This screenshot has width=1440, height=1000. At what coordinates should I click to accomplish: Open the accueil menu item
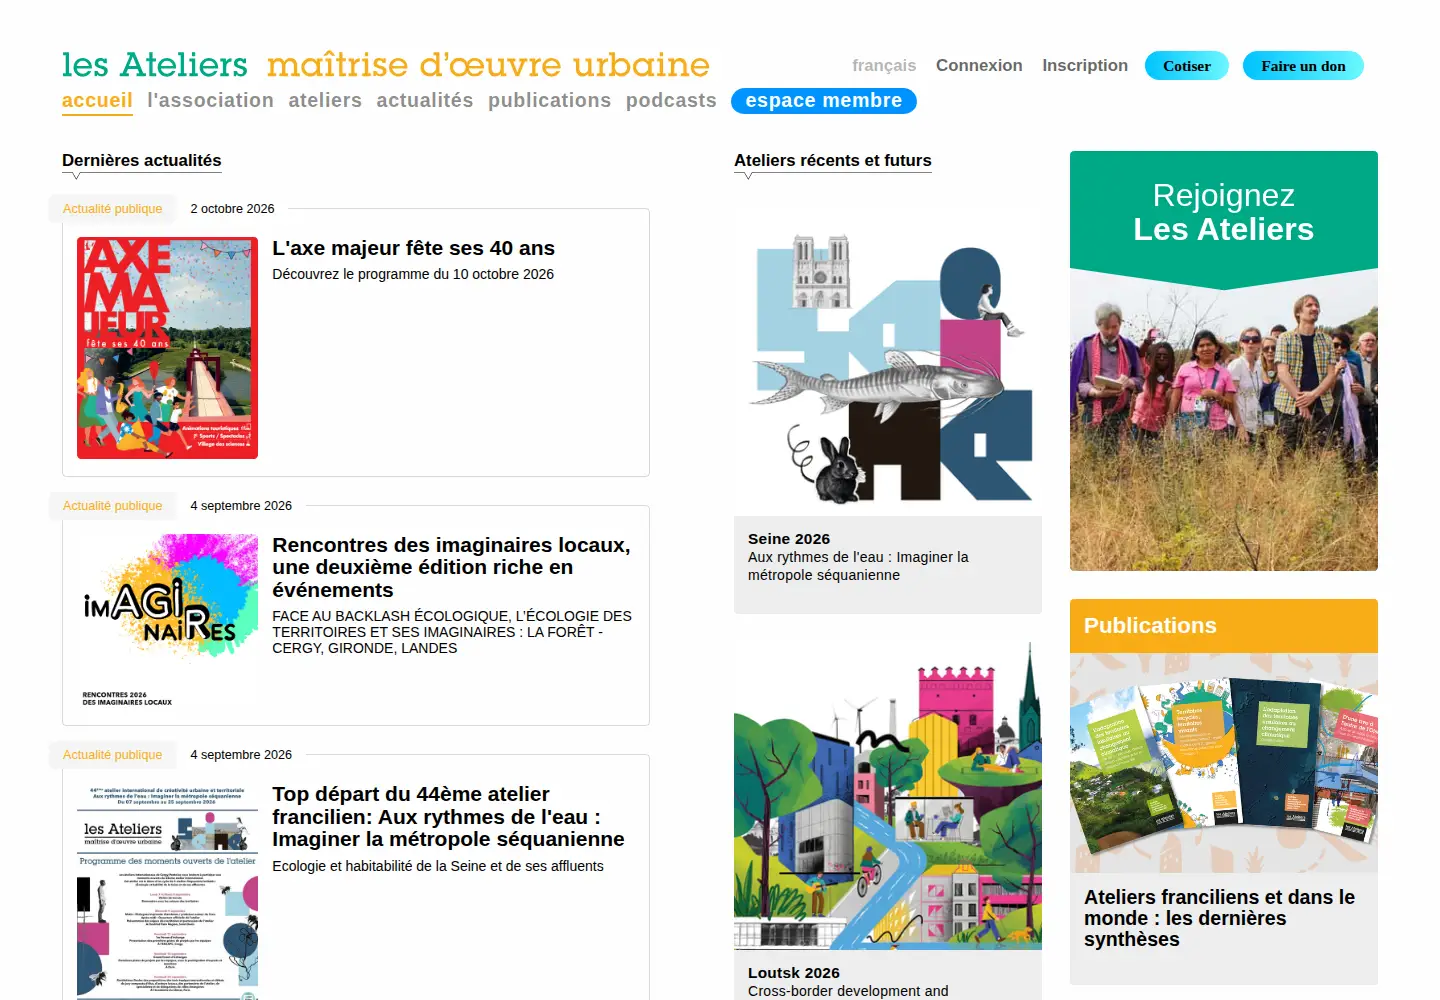(97, 100)
